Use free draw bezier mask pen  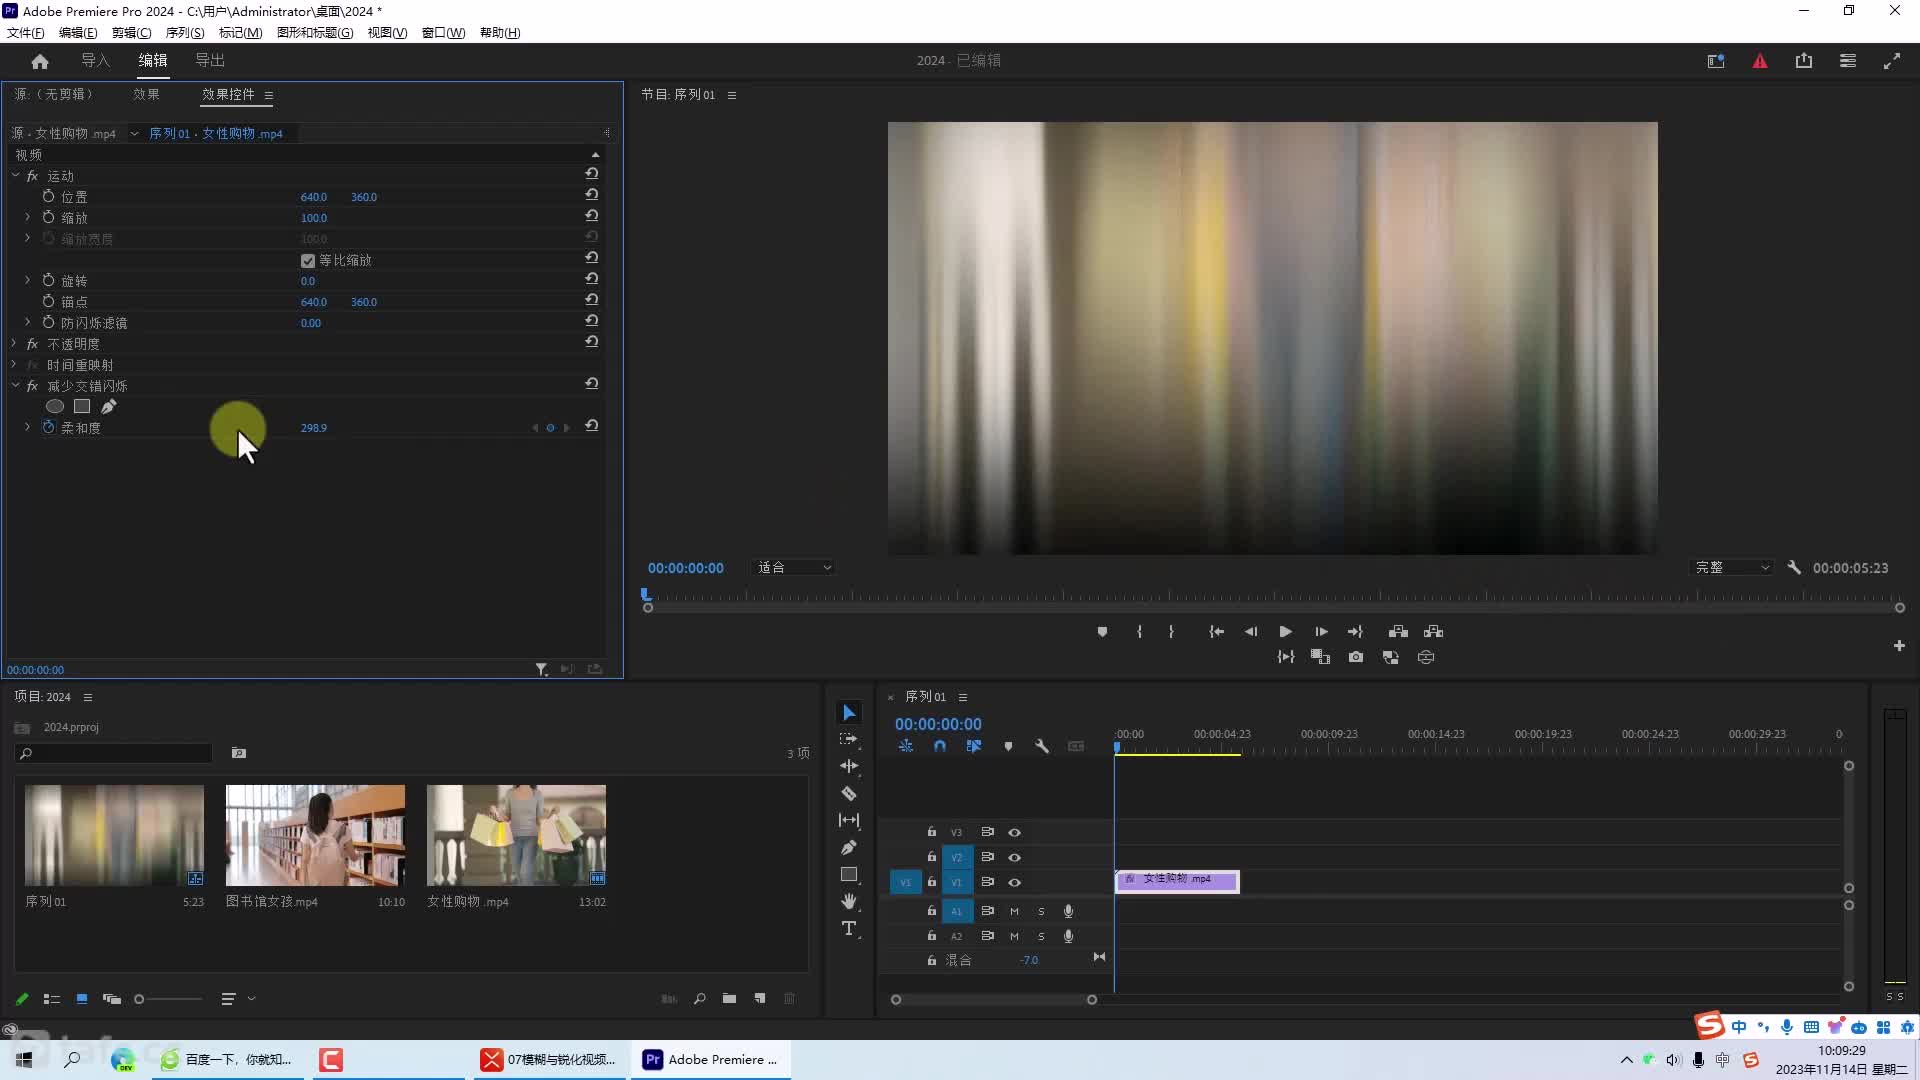(x=108, y=406)
